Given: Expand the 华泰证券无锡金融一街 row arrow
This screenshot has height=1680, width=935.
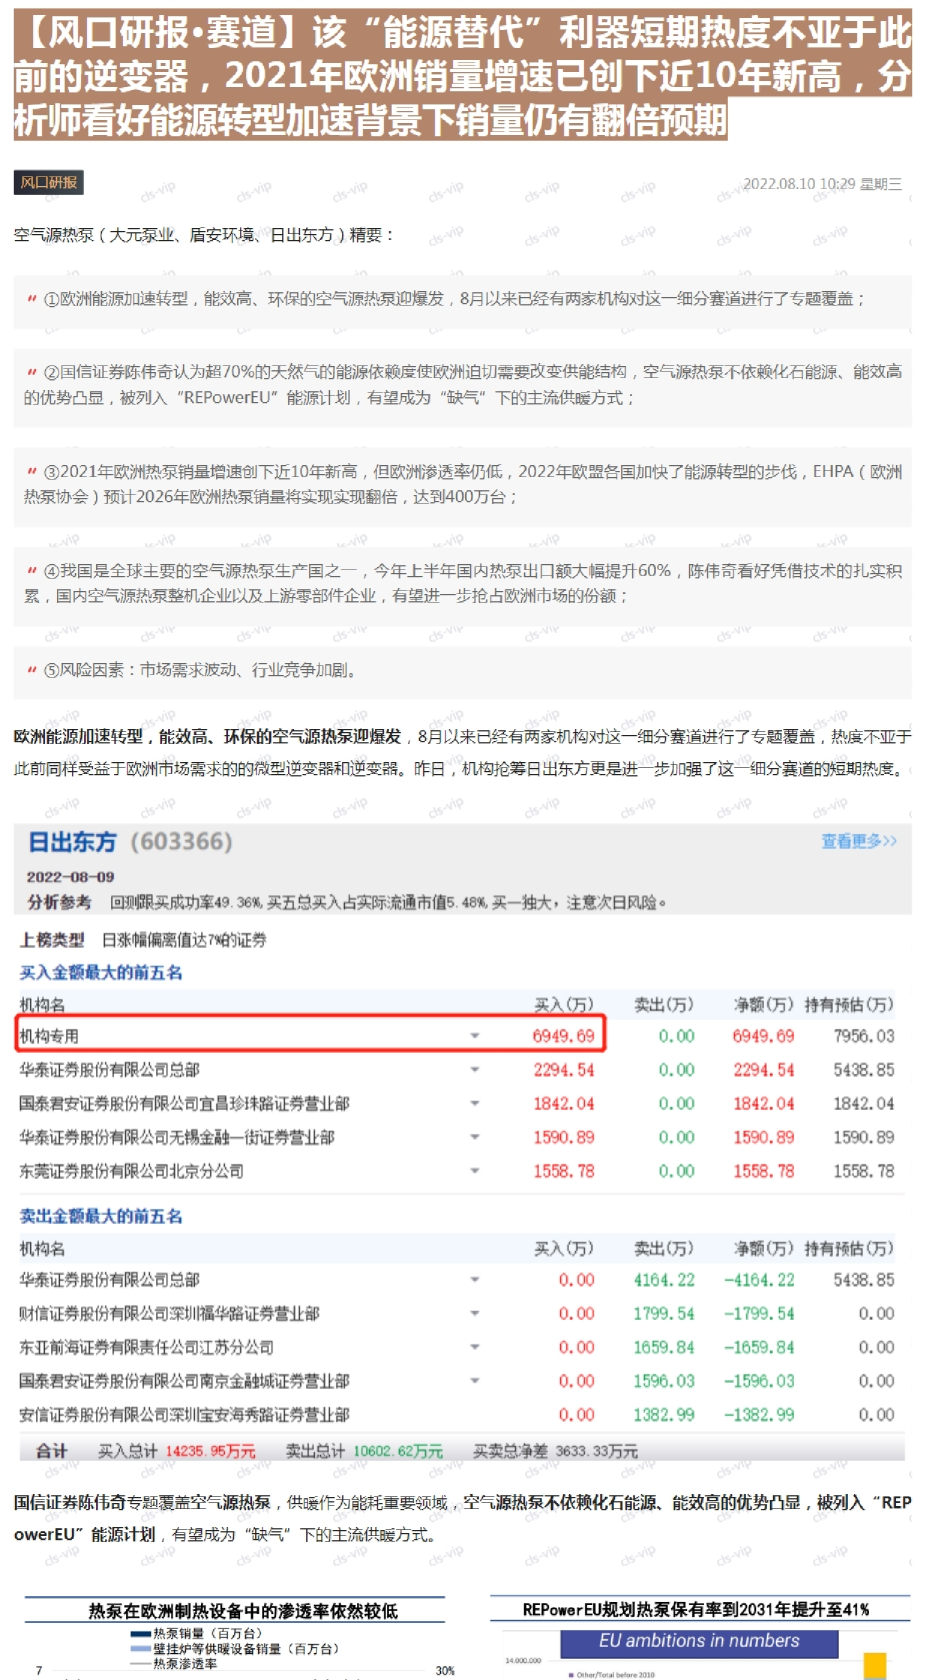Looking at the screenshot, I should pos(475,1137).
